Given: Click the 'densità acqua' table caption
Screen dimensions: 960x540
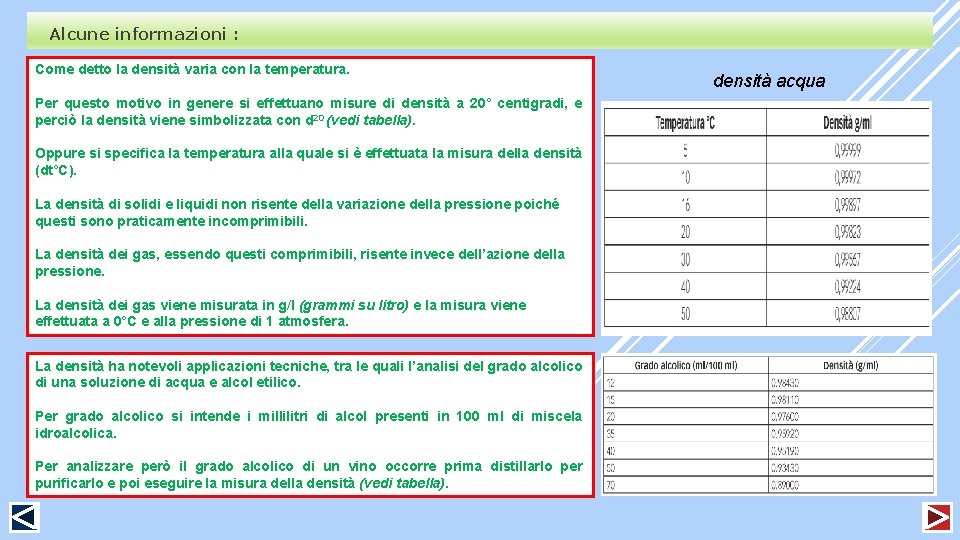Looking at the screenshot, I should pos(769,81).
